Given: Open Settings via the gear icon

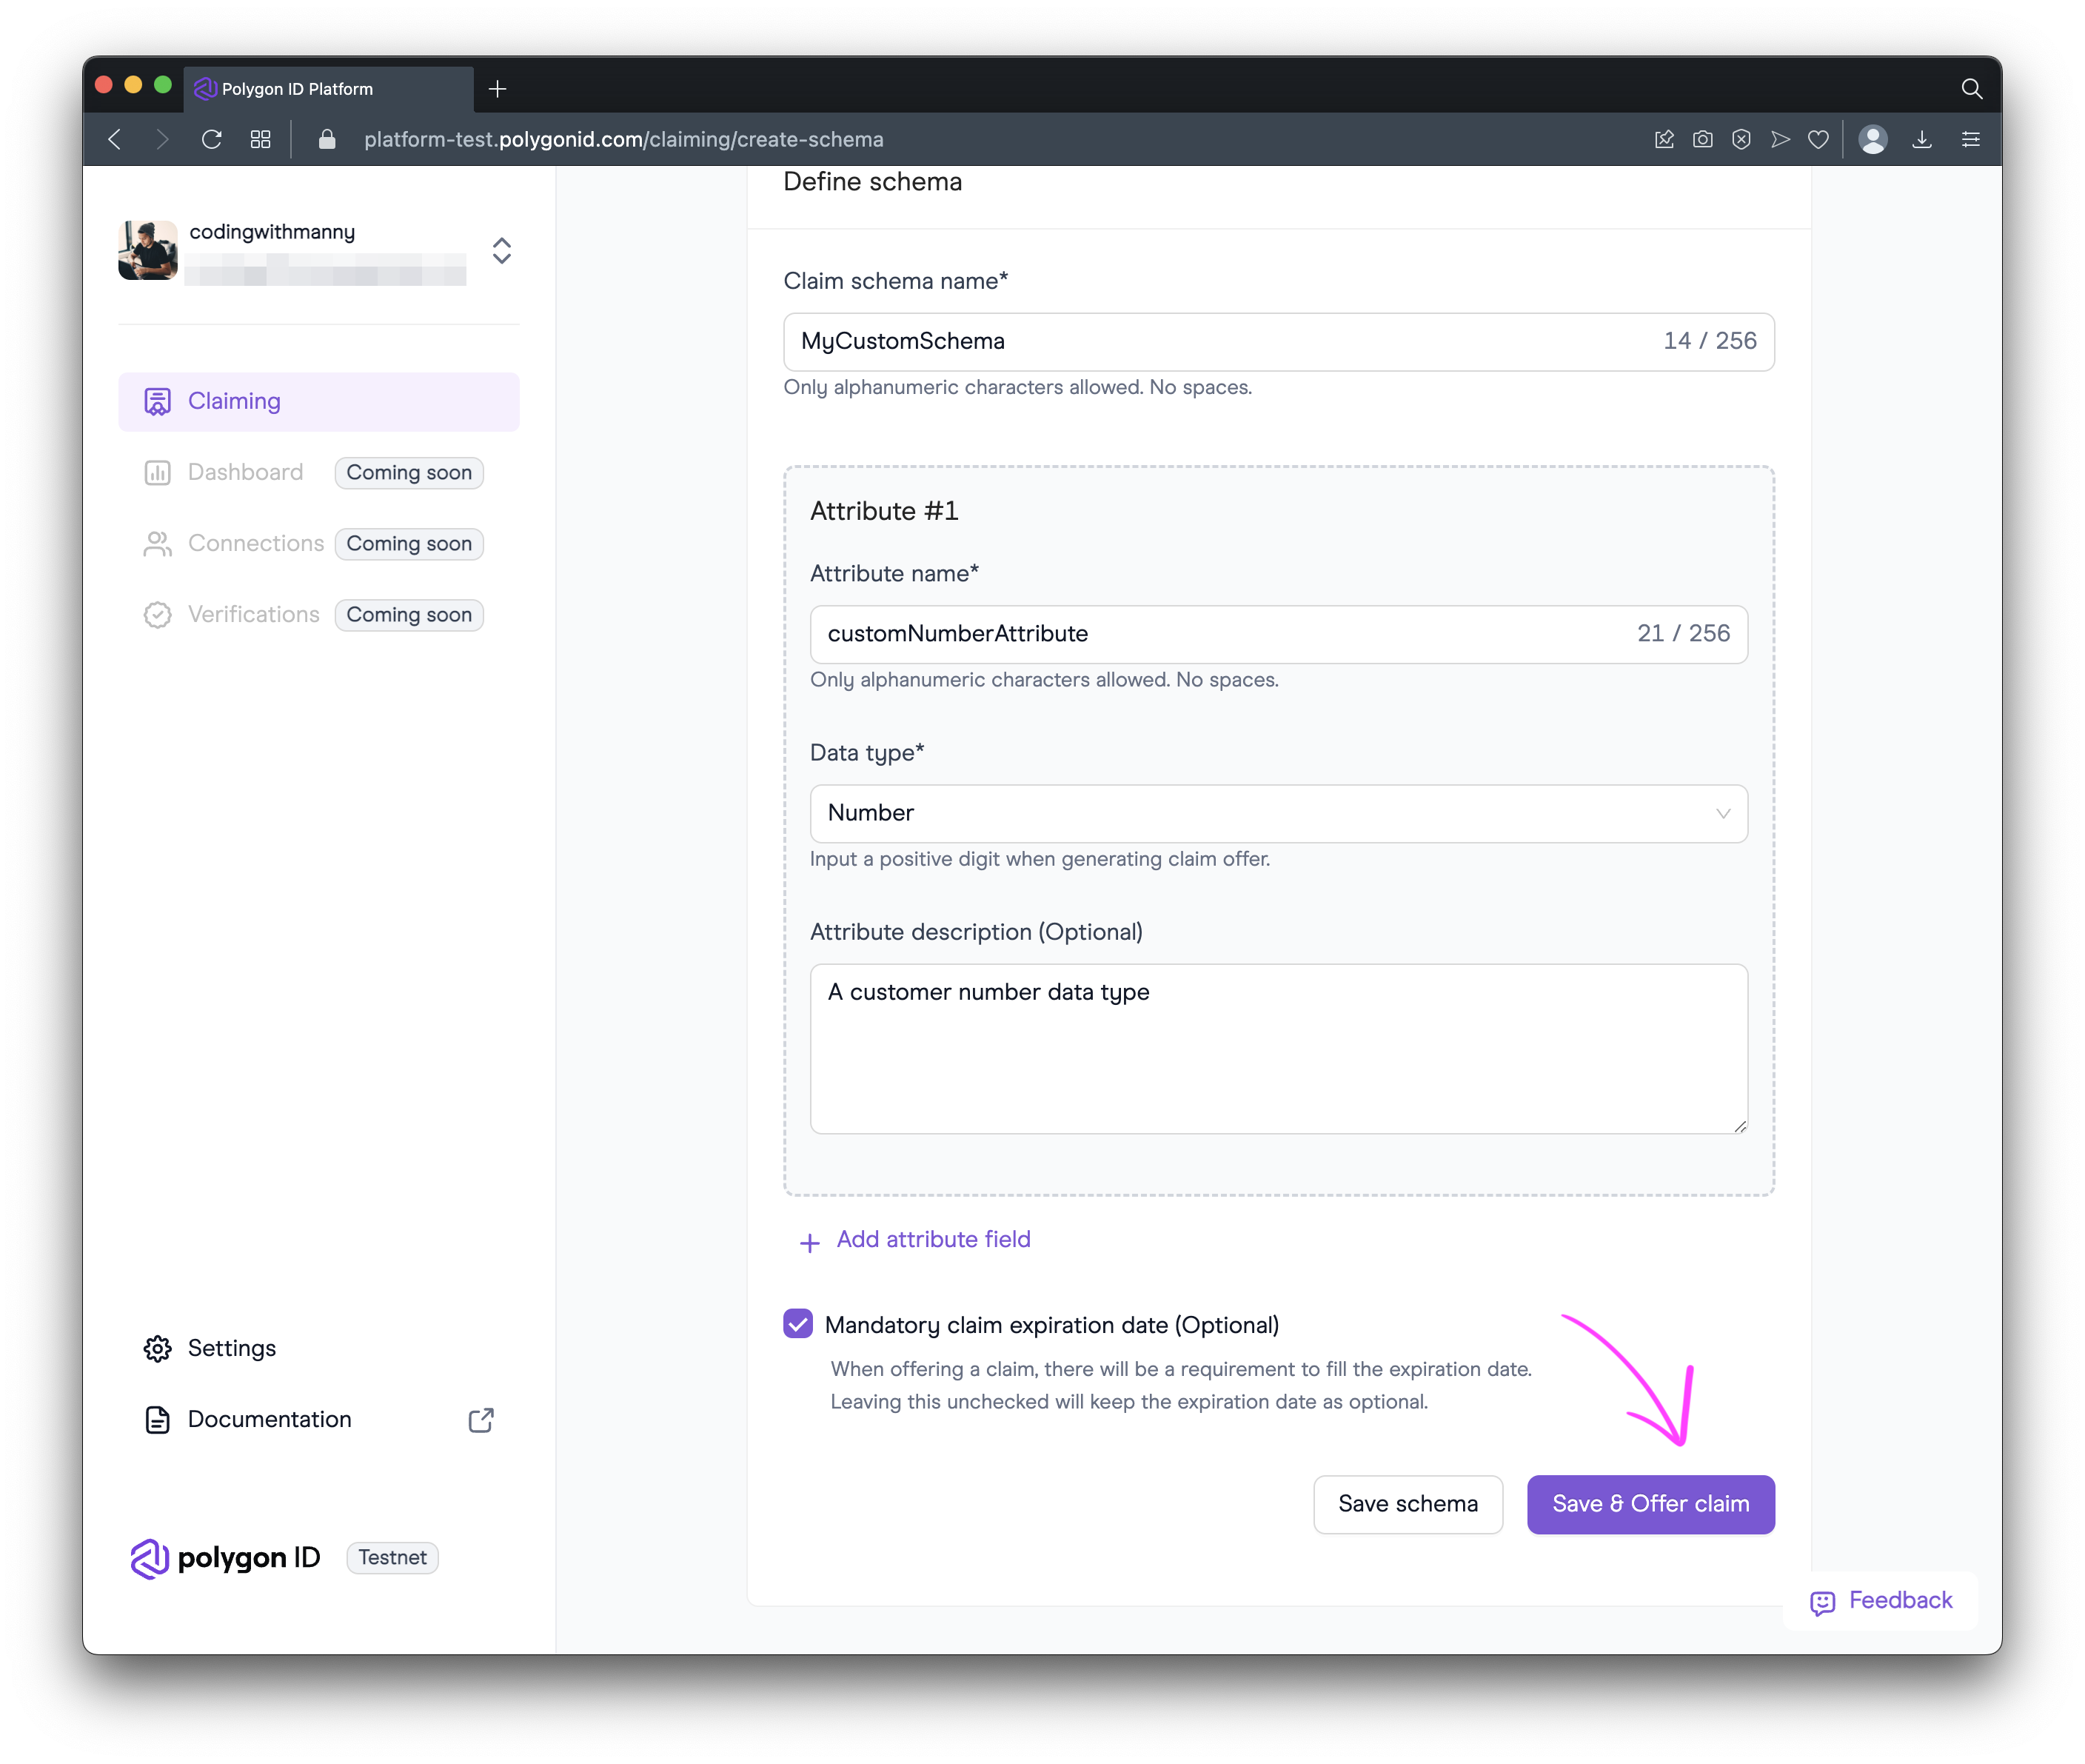Looking at the screenshot, I should (157, 1348).
